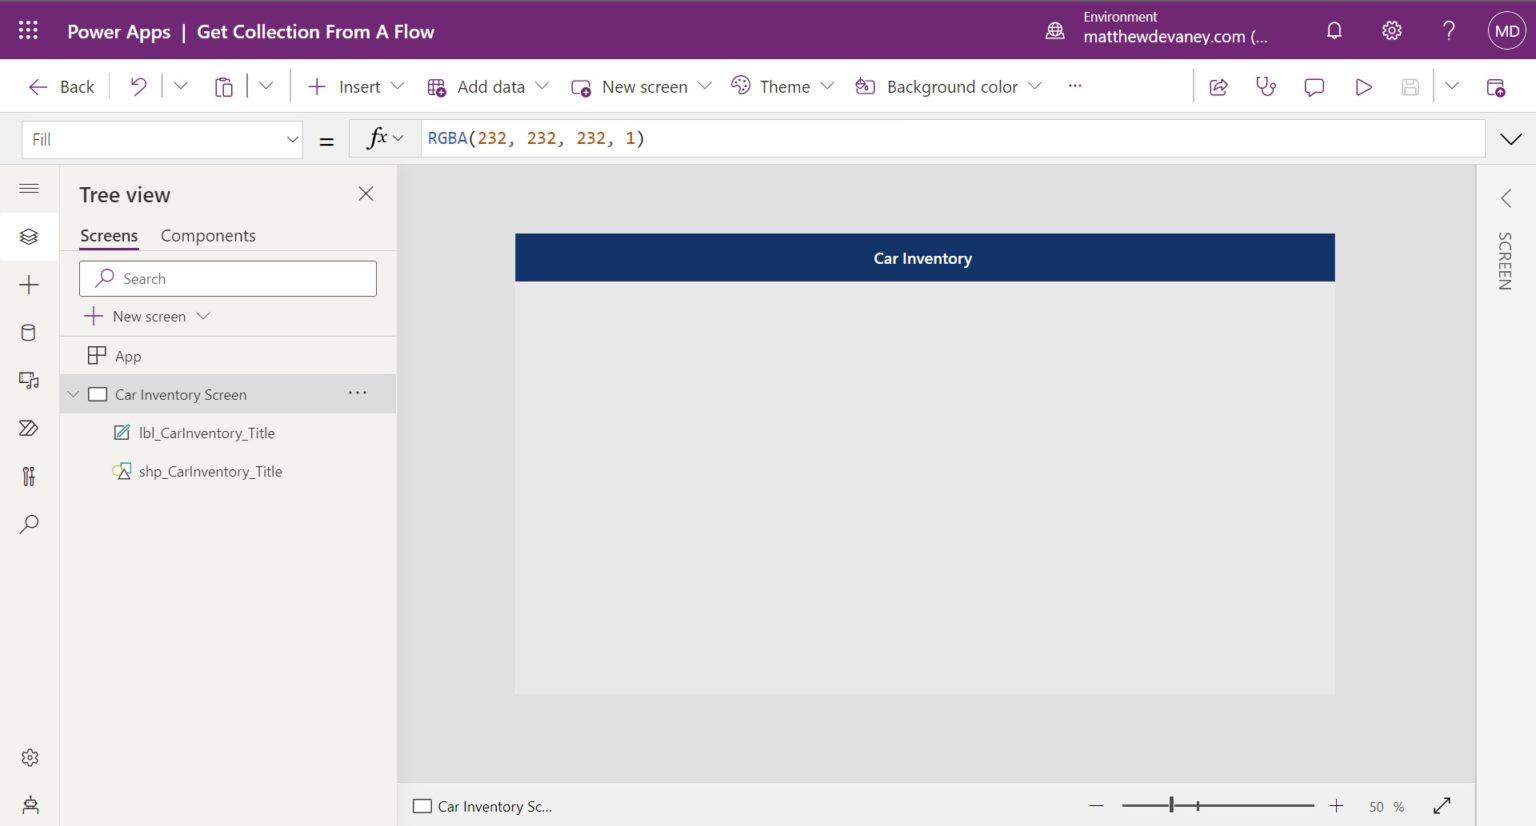The width and height of the screenshot is (1536, 826).
Task: Open the Media panel icon
Action: 29,380
